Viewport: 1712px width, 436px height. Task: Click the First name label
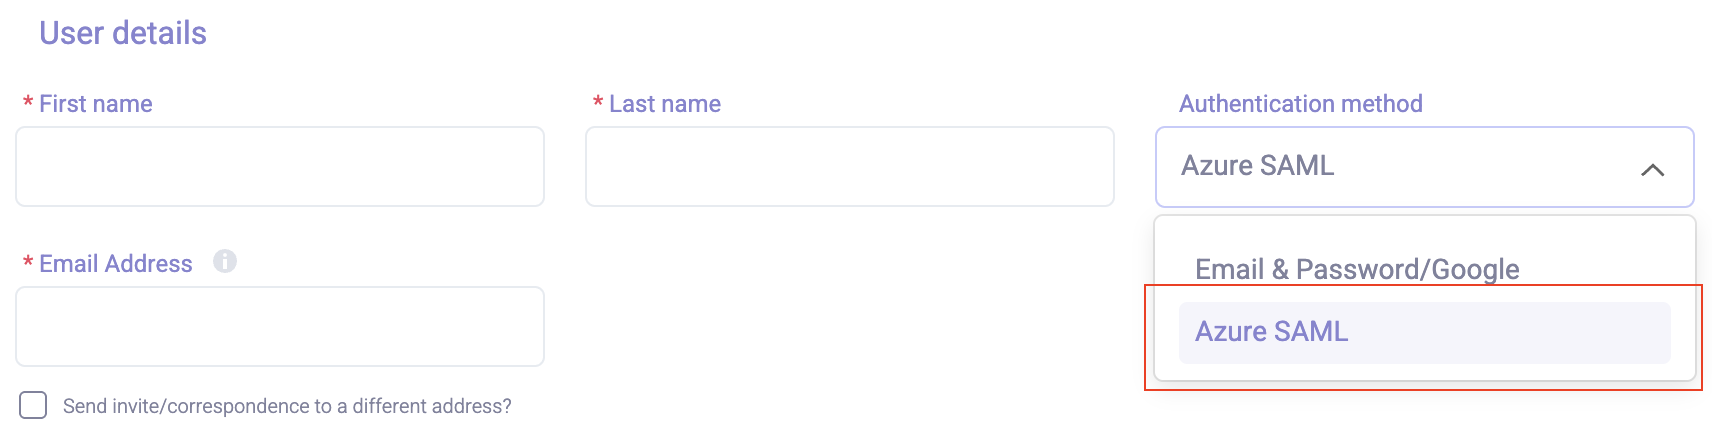[96, 104]
